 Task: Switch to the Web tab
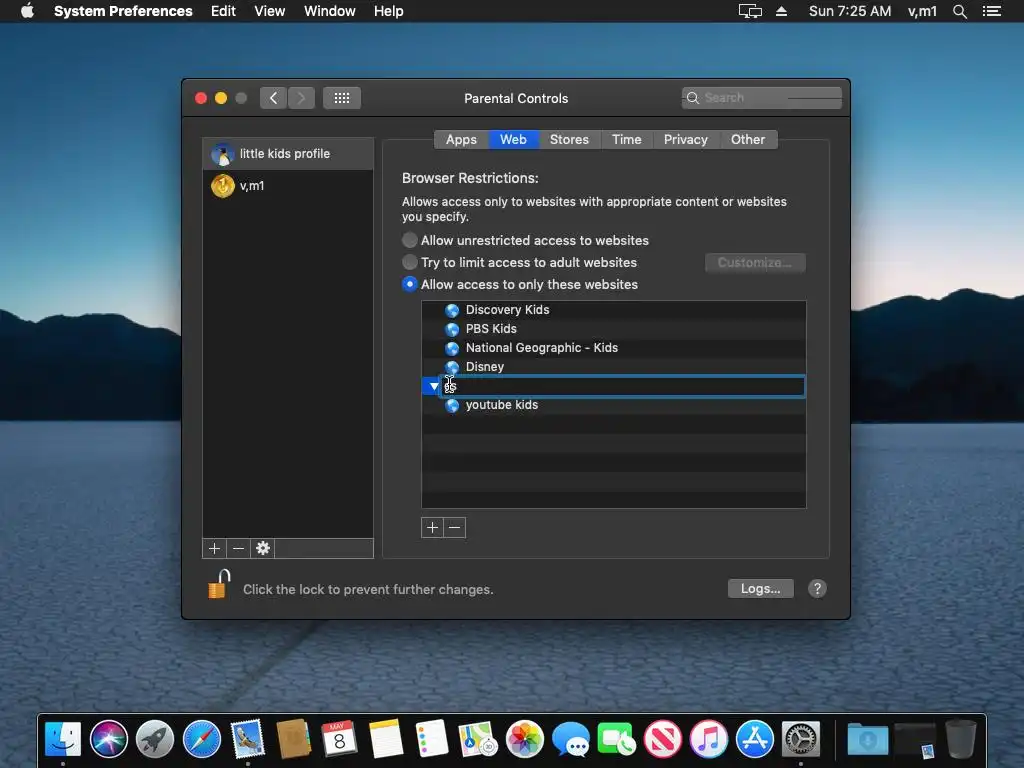point(513,139)
